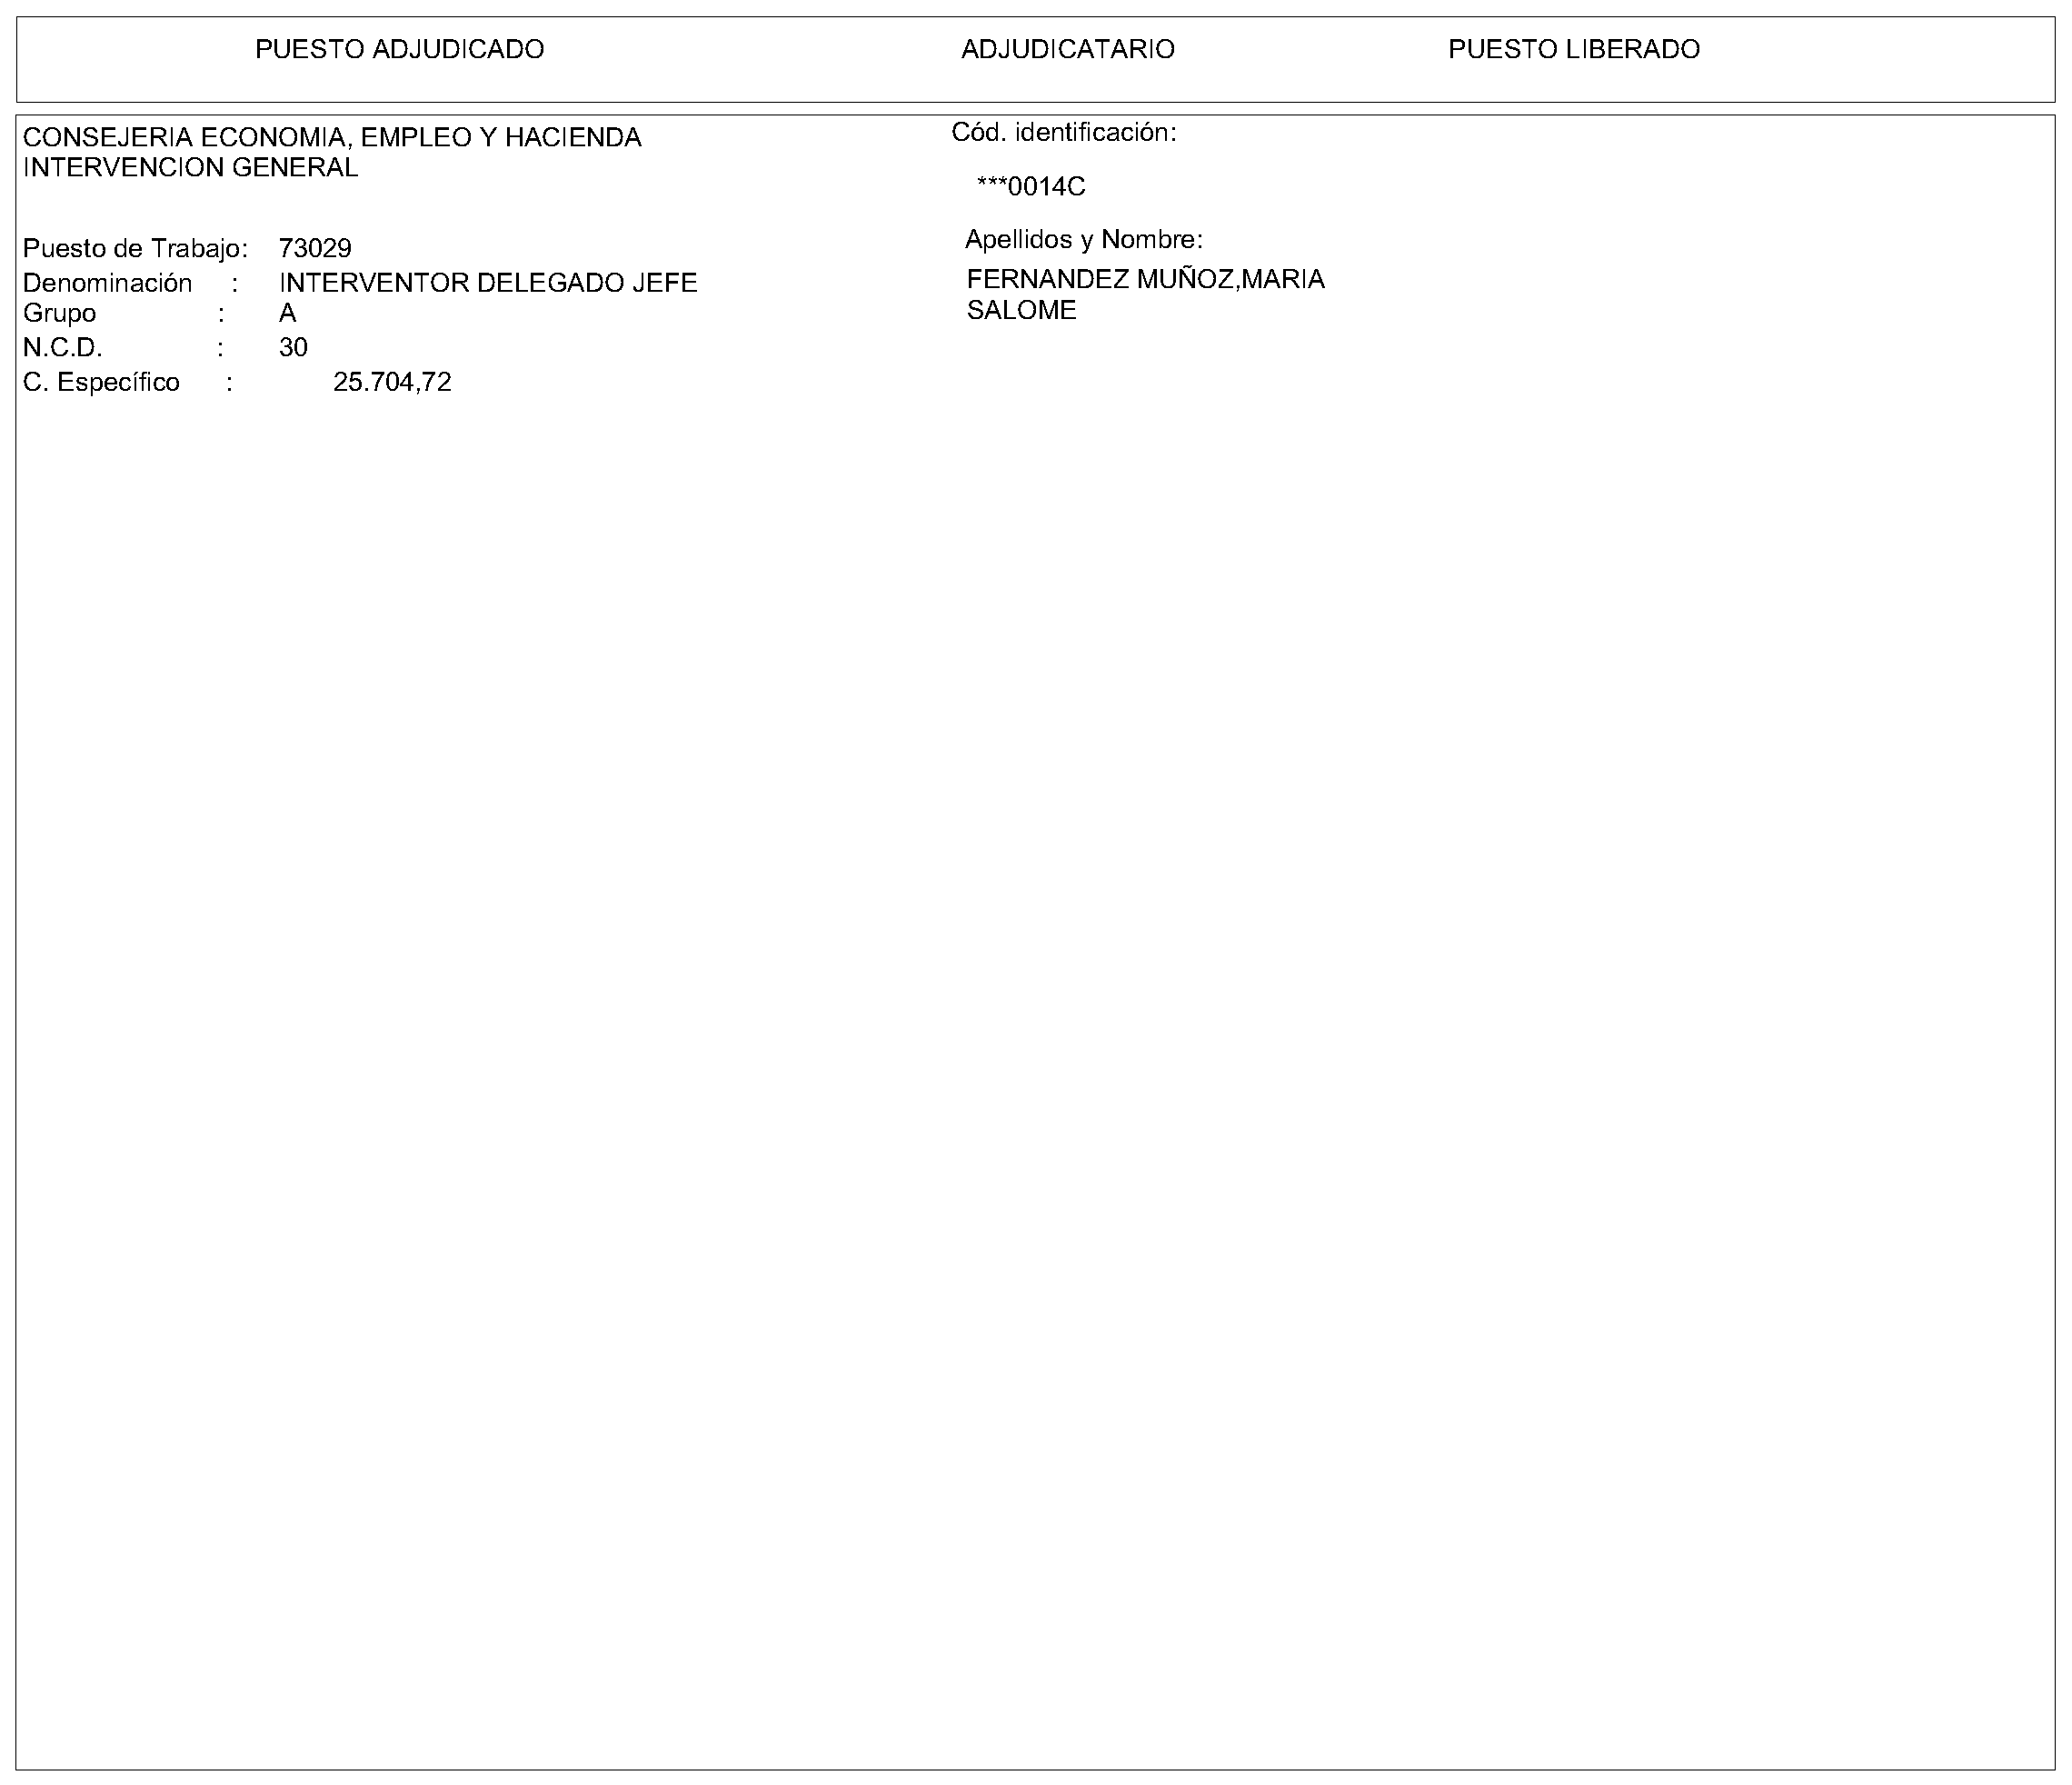Click the Grupo label
Image resolution: width=2072 pixels, height=1785 pixels.
pos(59,314)
